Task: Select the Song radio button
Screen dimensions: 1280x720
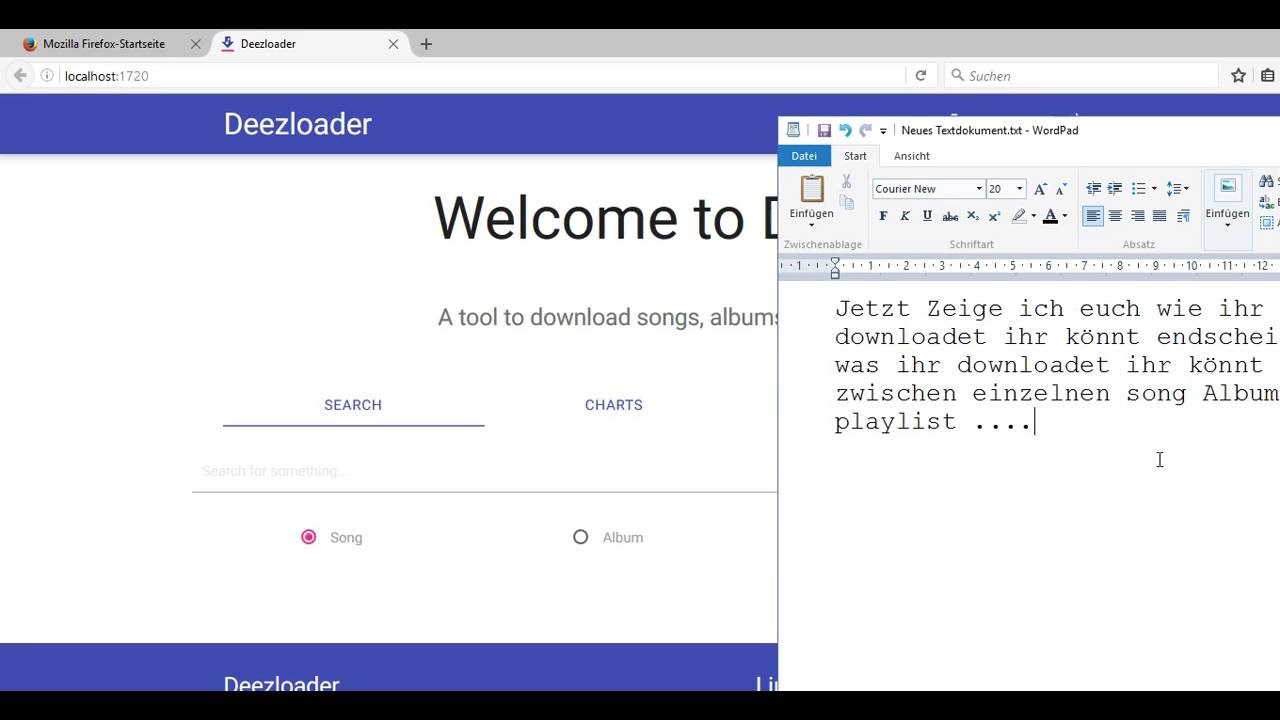Action: tap(309, 537)
